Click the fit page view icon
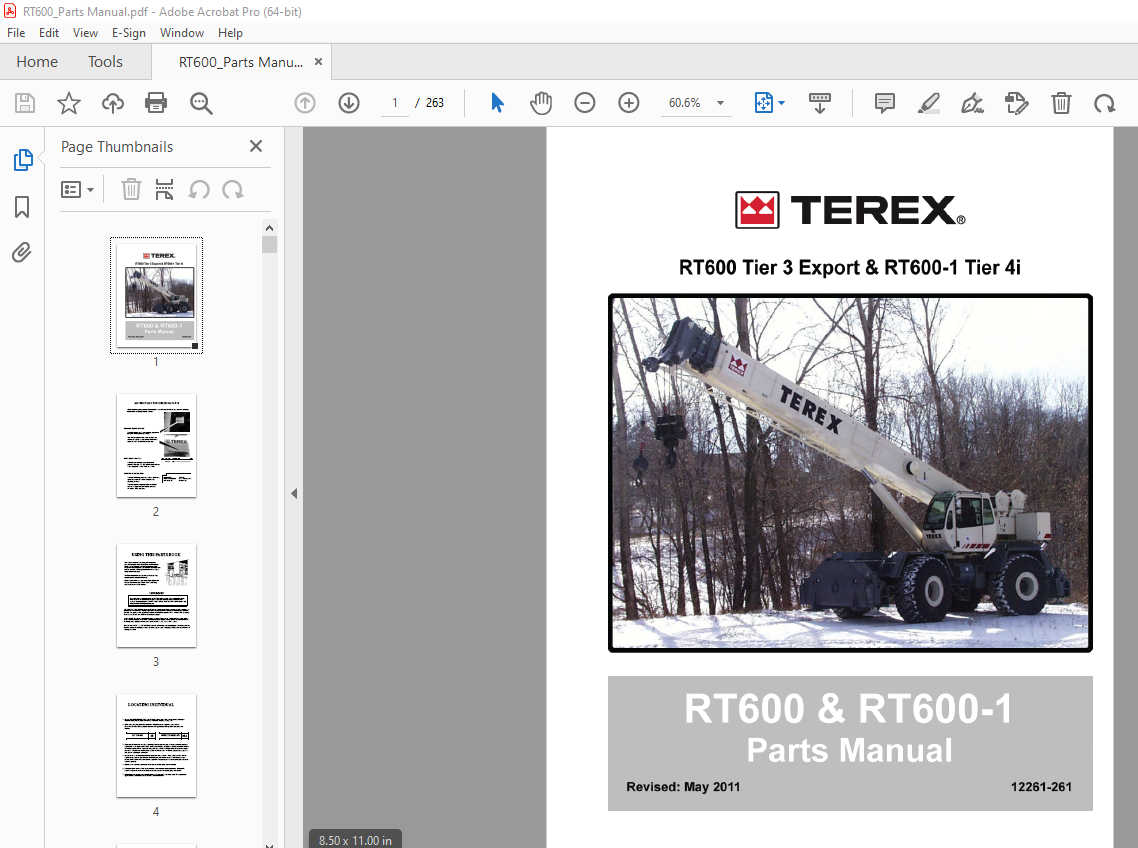 point(764,103)
